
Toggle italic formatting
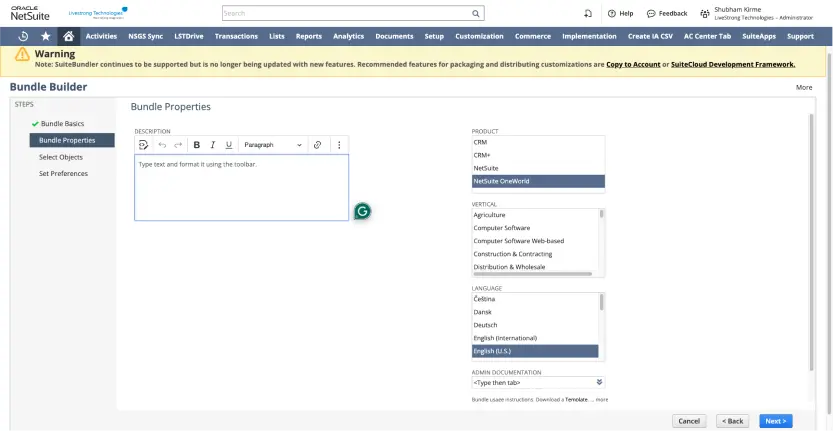point(212,145)
